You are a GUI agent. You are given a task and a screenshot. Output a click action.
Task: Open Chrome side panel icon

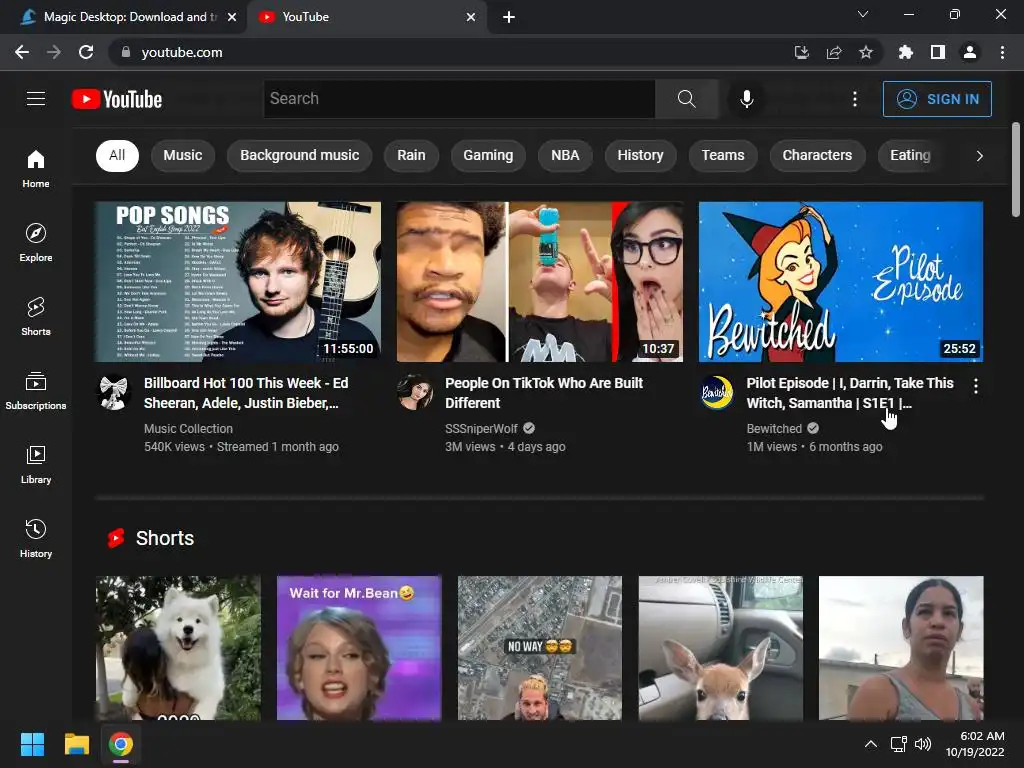pos(938,52)
